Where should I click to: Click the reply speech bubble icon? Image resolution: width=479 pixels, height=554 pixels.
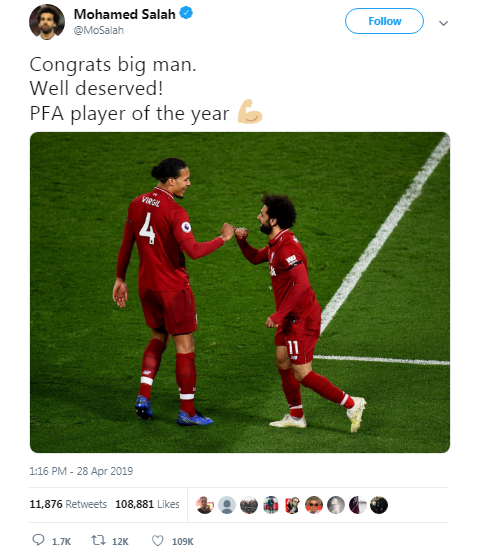(x=38, y=540)
